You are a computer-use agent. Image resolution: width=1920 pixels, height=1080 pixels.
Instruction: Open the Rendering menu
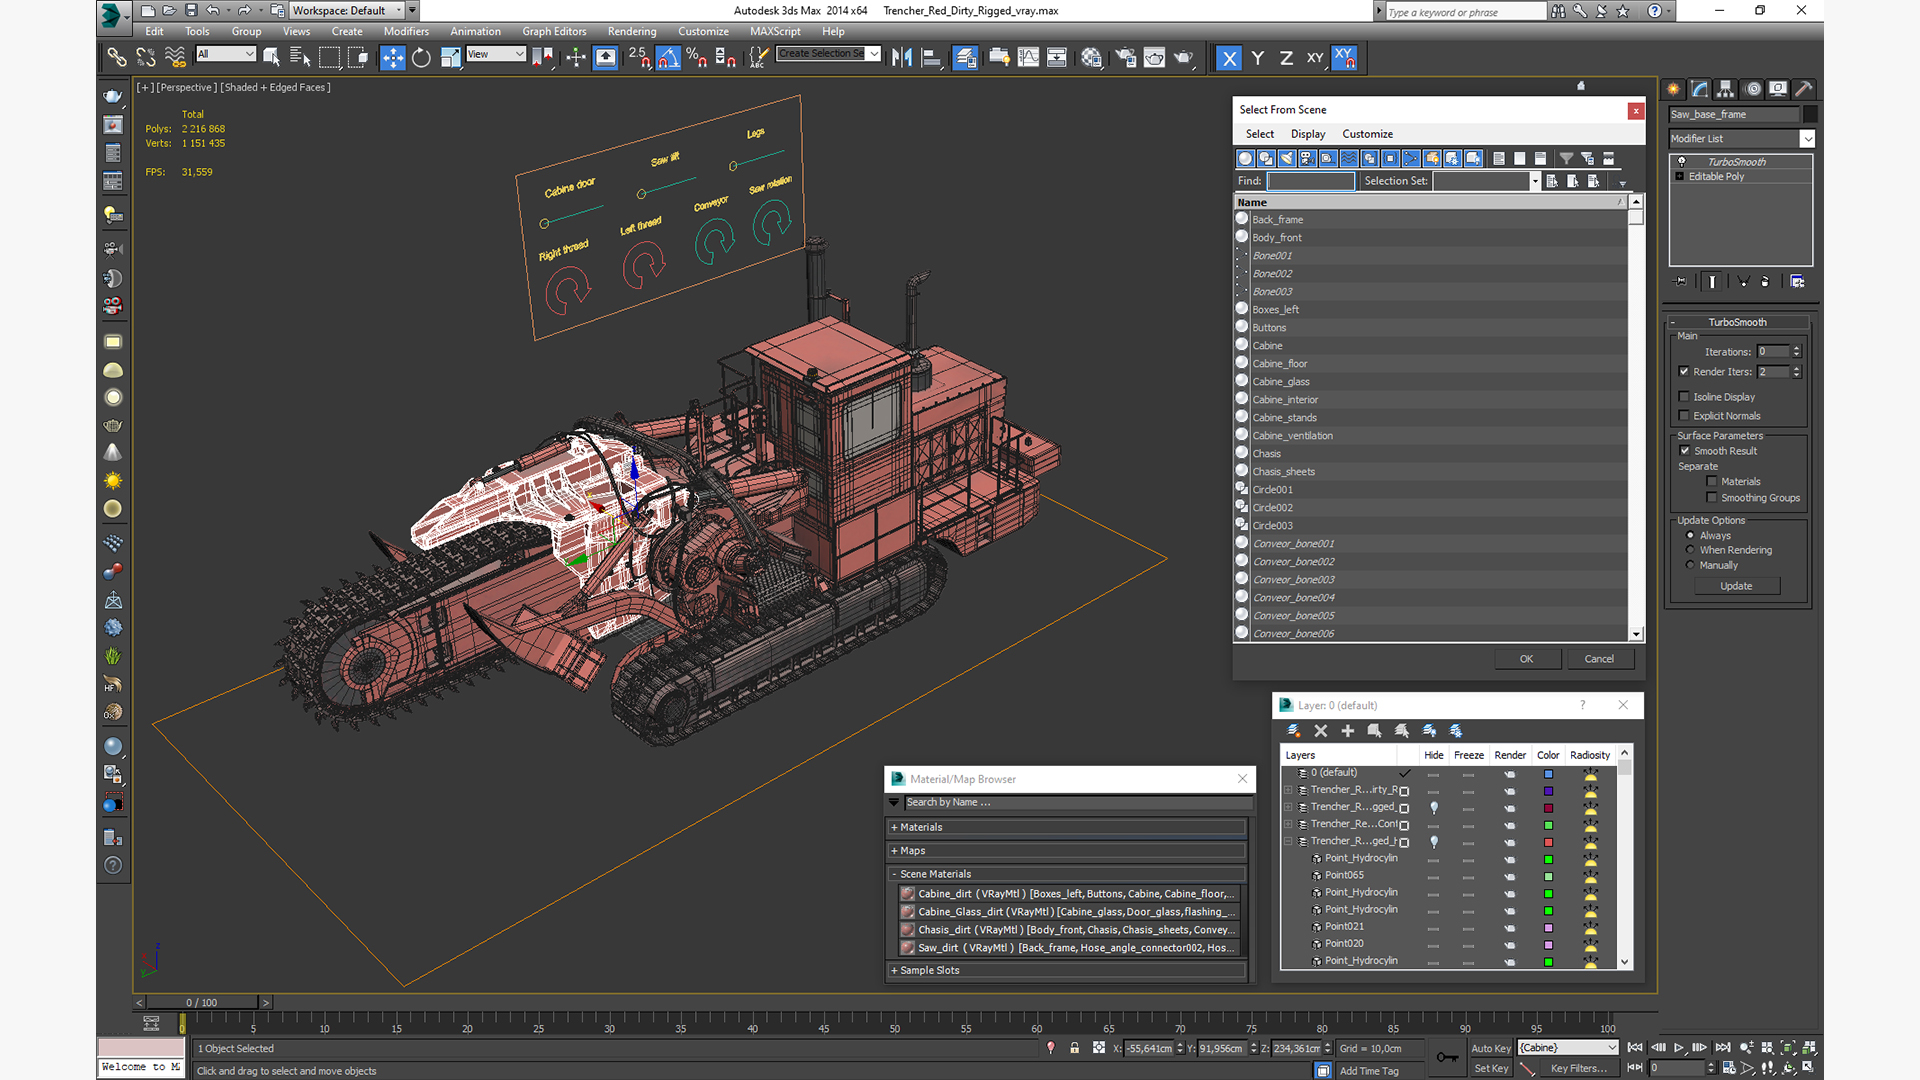coord(632,32)
